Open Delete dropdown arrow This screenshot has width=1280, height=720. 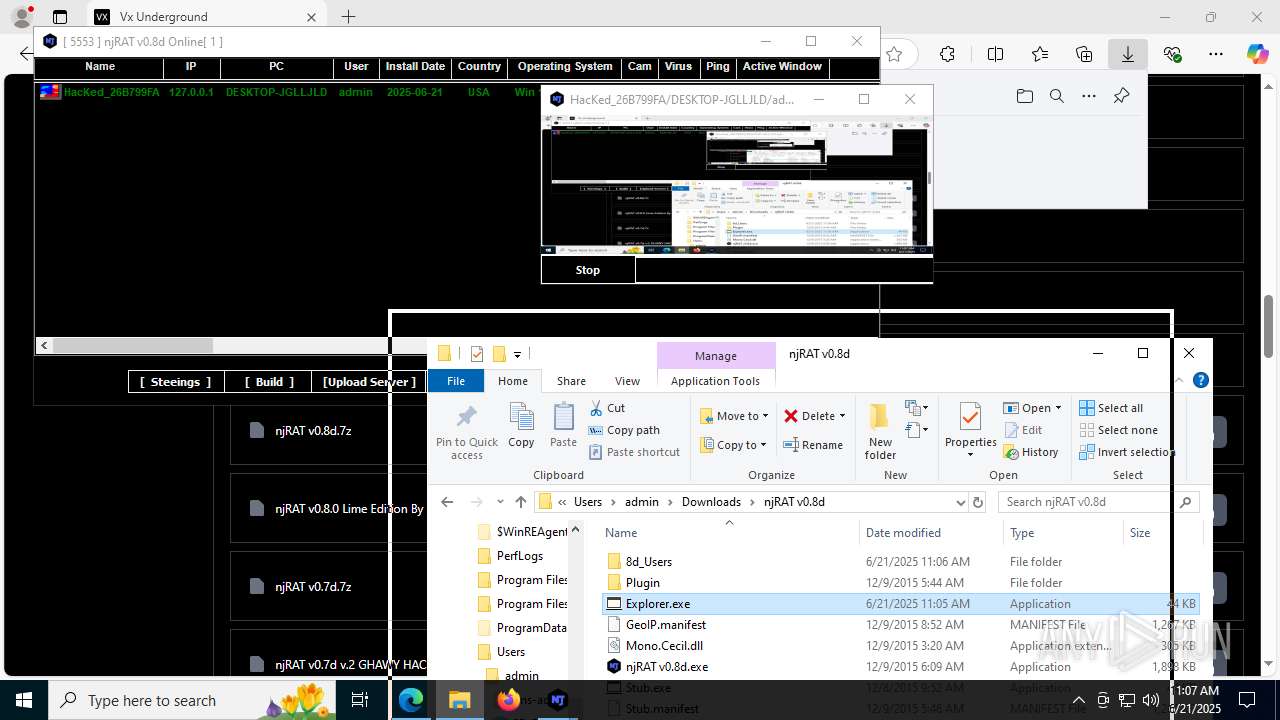pos(842,416)
